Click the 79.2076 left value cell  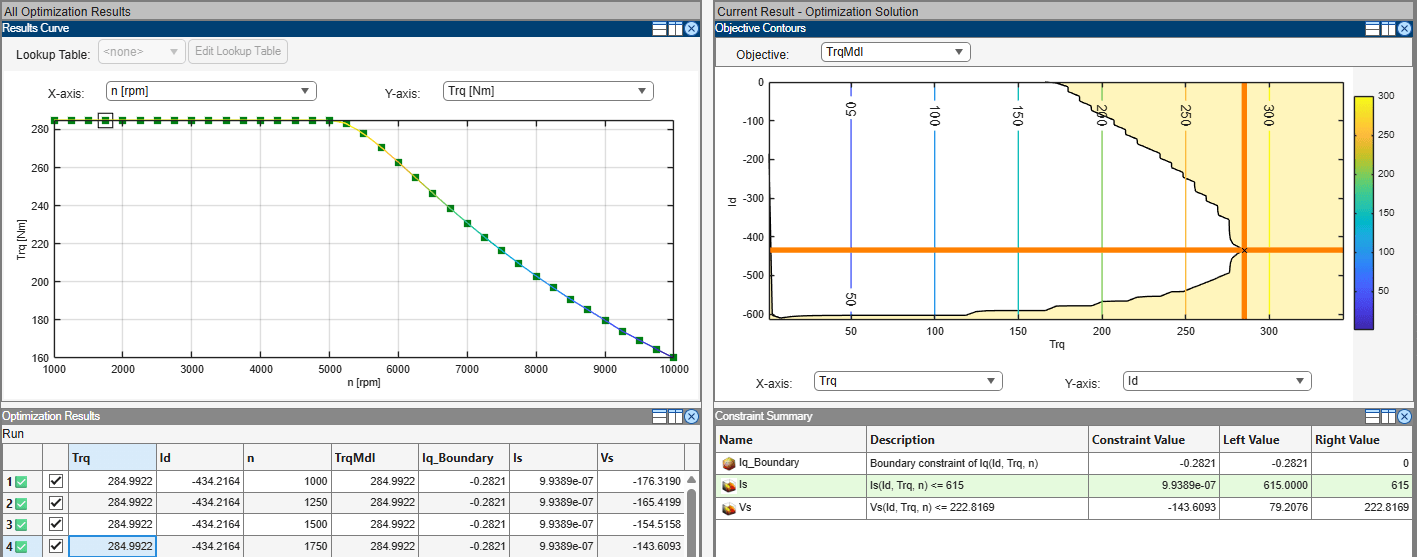pyautogui.click(x=1263, y=508)
